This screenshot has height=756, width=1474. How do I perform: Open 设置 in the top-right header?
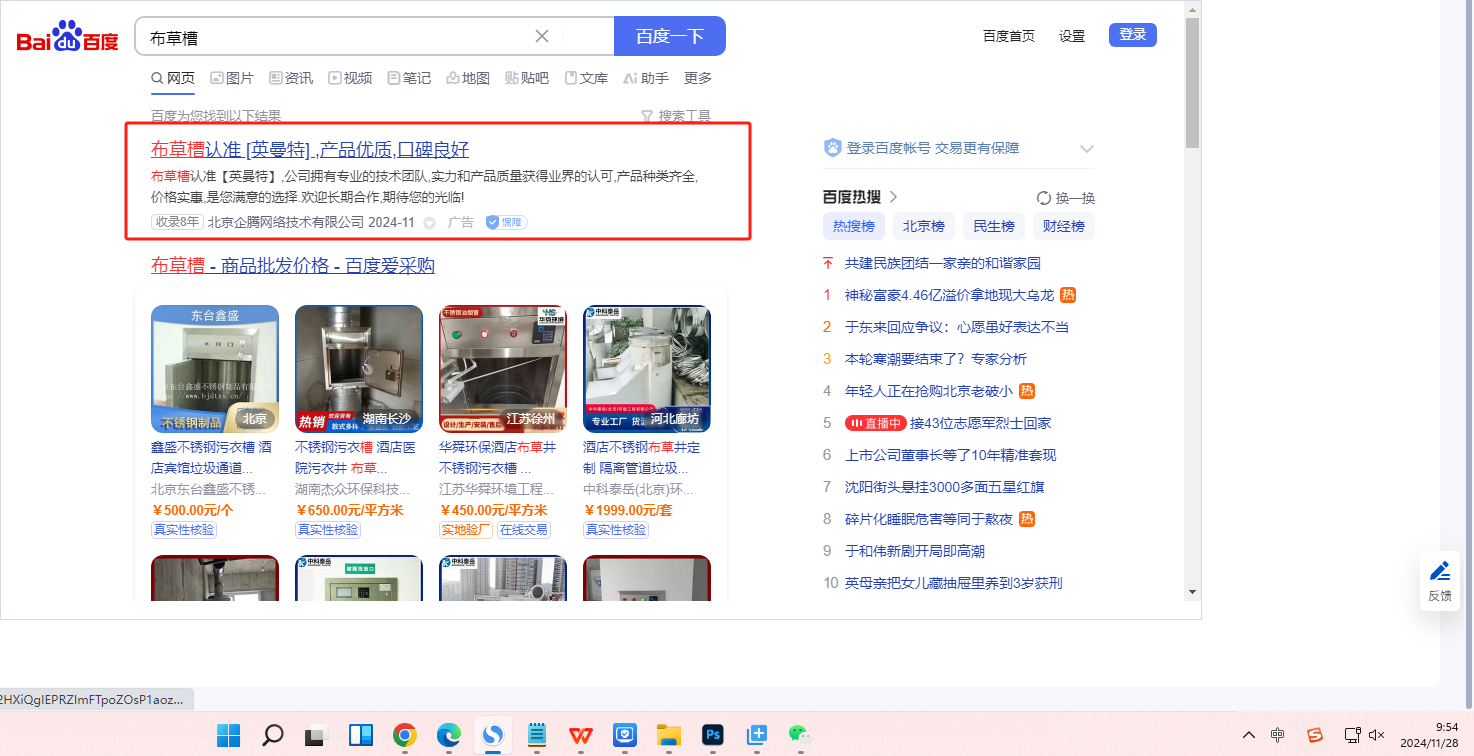[x=1072, y=36]
